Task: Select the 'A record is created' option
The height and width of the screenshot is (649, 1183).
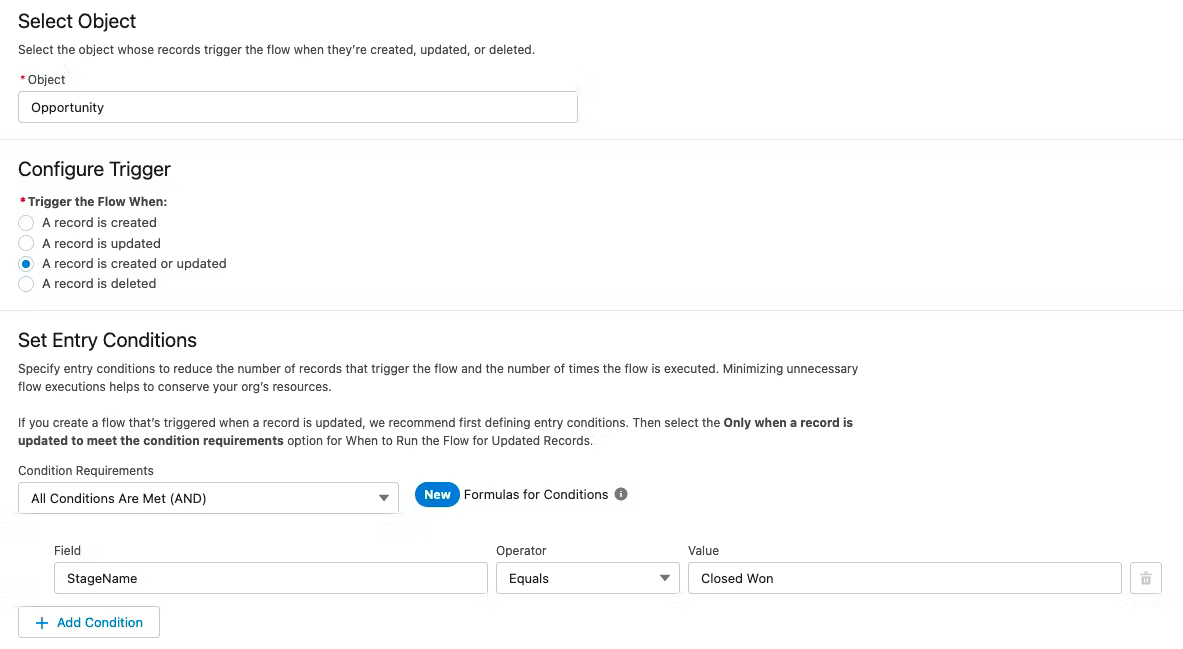Action: [27, 223]
